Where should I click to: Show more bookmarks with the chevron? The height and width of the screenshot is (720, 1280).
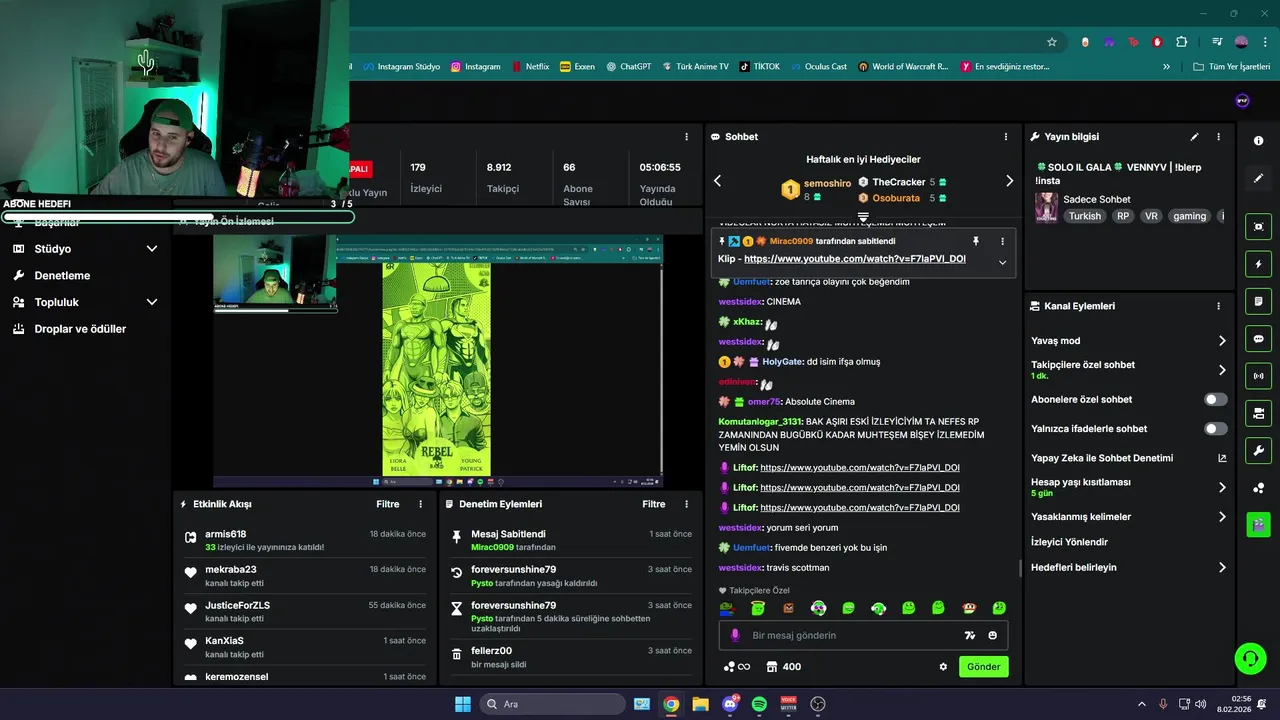pyautogui.click(x=1166, y=67)
